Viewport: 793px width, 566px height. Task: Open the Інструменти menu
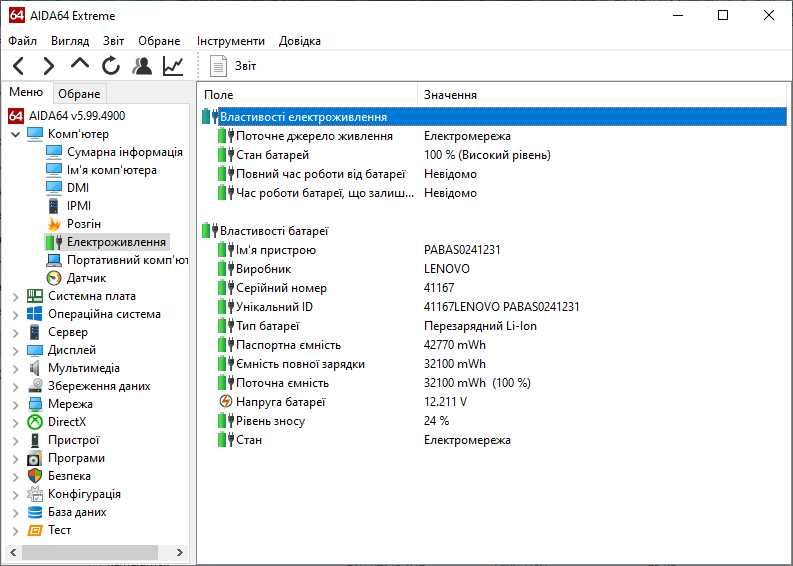[x=231, y=41]
